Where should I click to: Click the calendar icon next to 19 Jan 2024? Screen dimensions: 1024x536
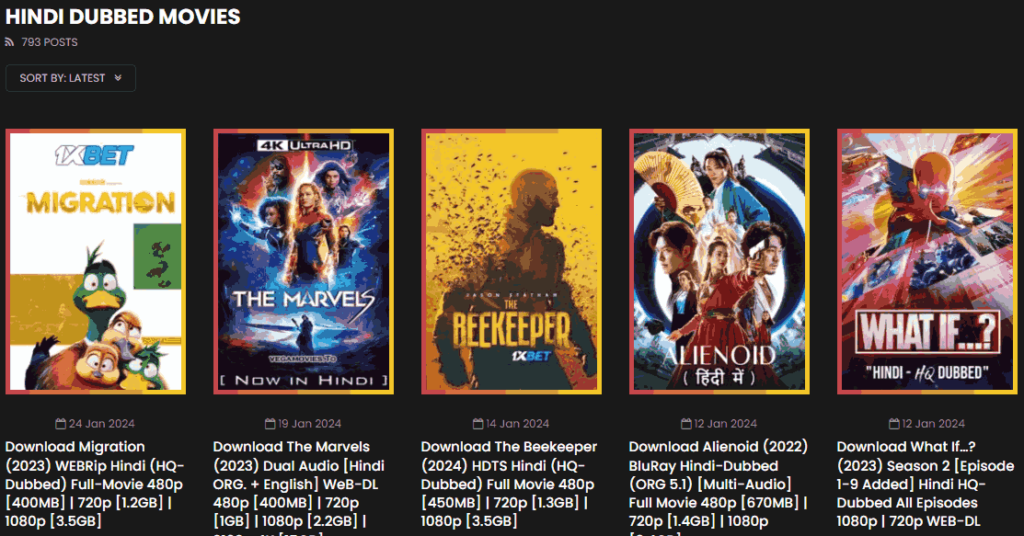pyautogui.click(x=270, y=424)
